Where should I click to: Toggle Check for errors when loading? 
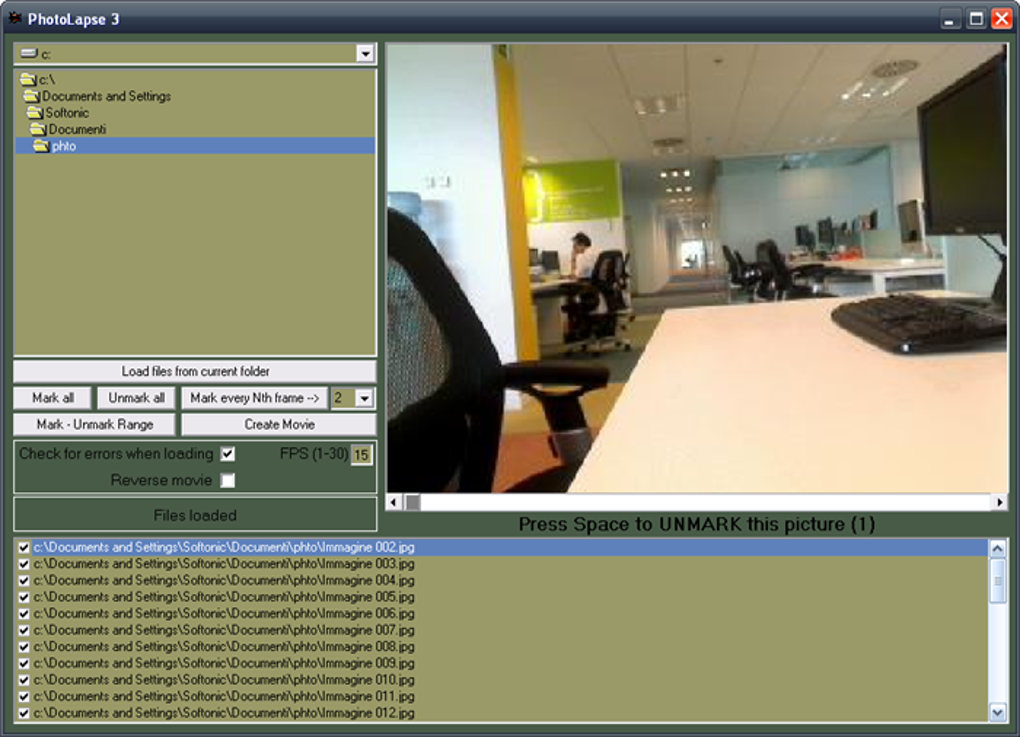coord(228,454)
